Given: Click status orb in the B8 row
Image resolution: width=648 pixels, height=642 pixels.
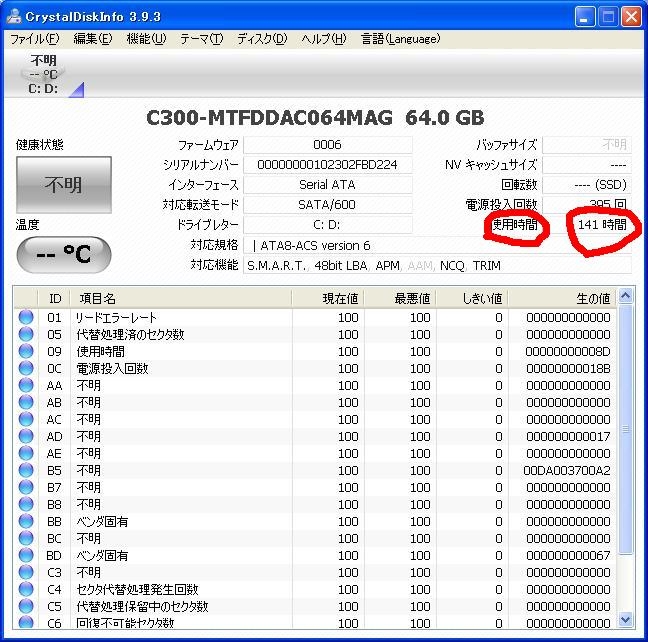Looking at the screenshot, I should pos(26,504).
